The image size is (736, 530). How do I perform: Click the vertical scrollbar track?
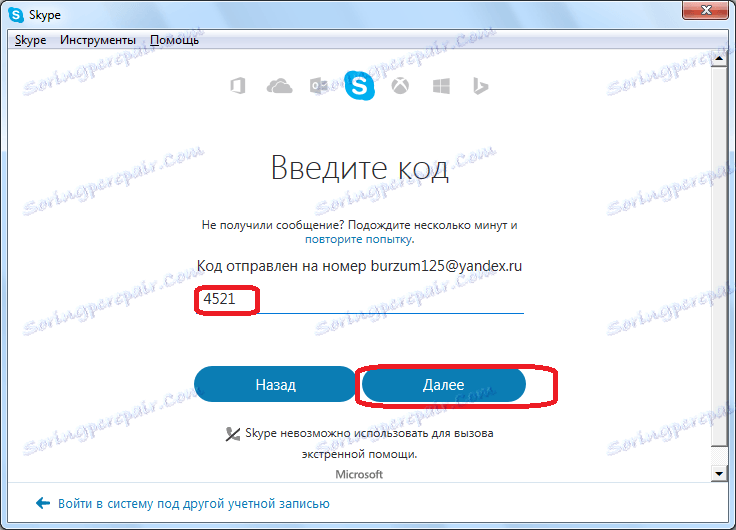[719, 266]
